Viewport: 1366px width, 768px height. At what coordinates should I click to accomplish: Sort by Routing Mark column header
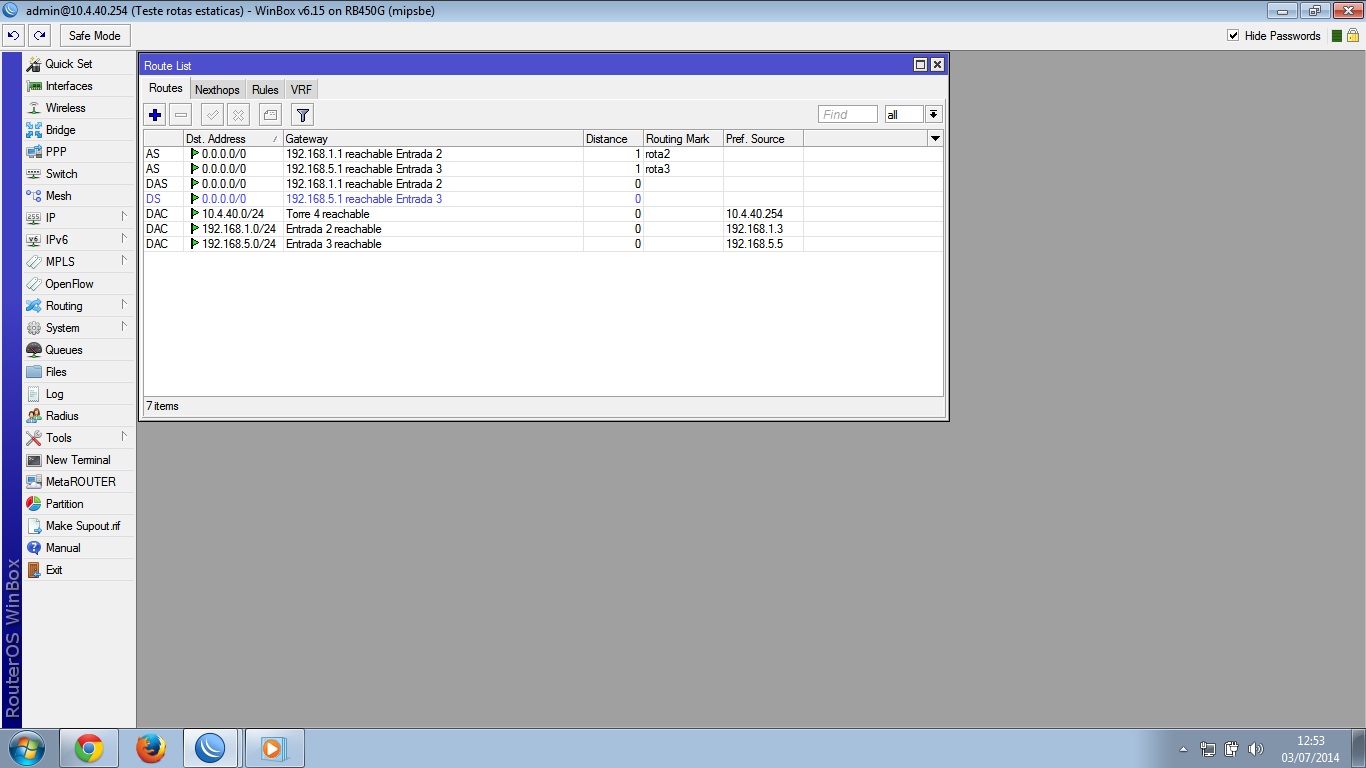coord(683,139)
